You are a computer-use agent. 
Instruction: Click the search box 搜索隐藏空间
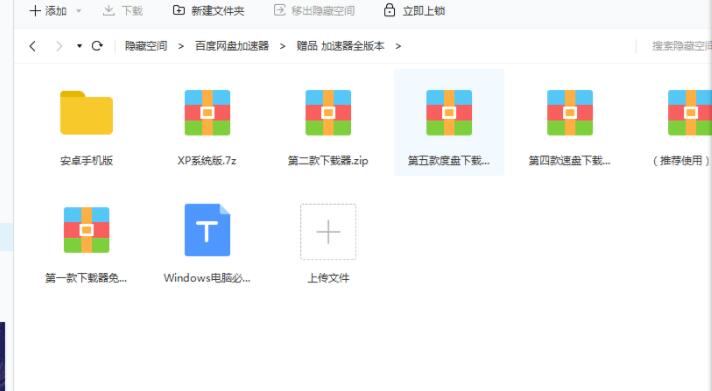point(682,46)
